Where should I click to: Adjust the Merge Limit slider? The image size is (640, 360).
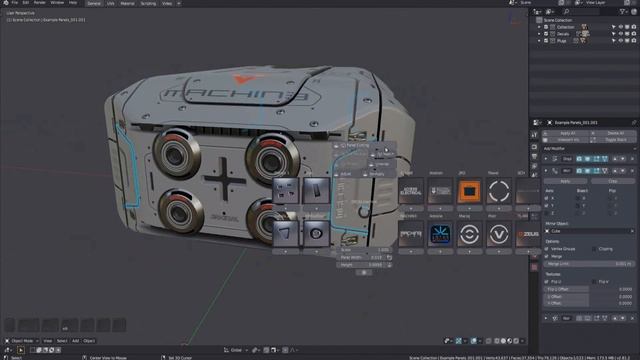tap(589, 264)
